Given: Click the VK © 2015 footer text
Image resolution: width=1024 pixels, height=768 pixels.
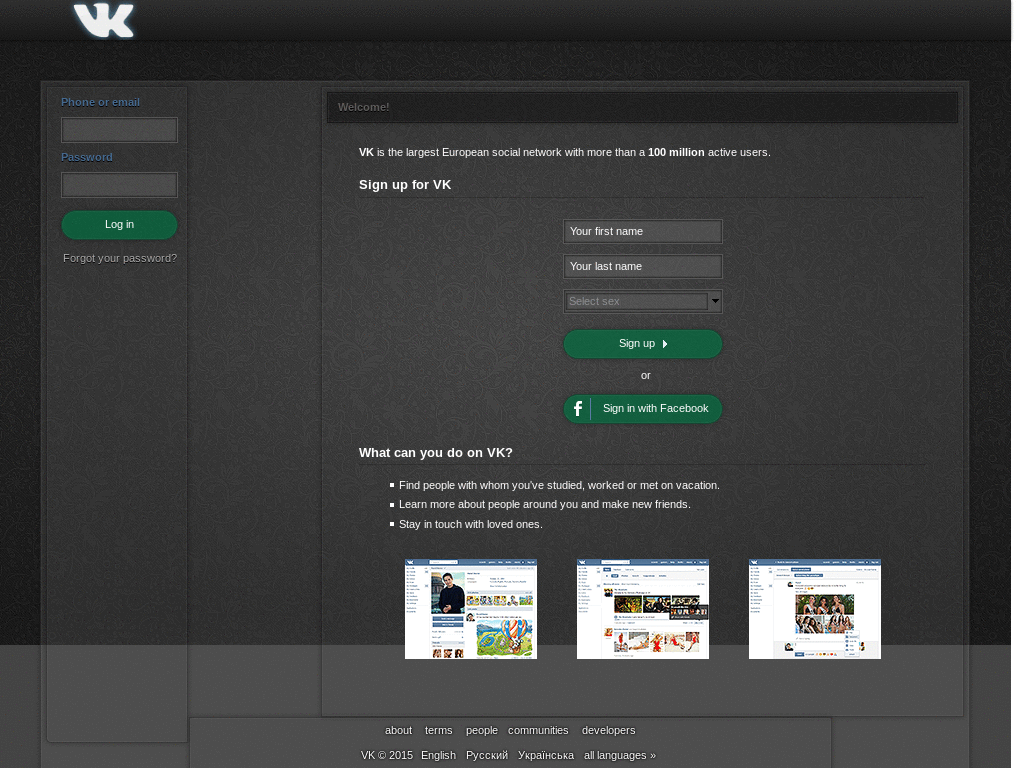Looking at the screenshot, I should click(387, 756).
